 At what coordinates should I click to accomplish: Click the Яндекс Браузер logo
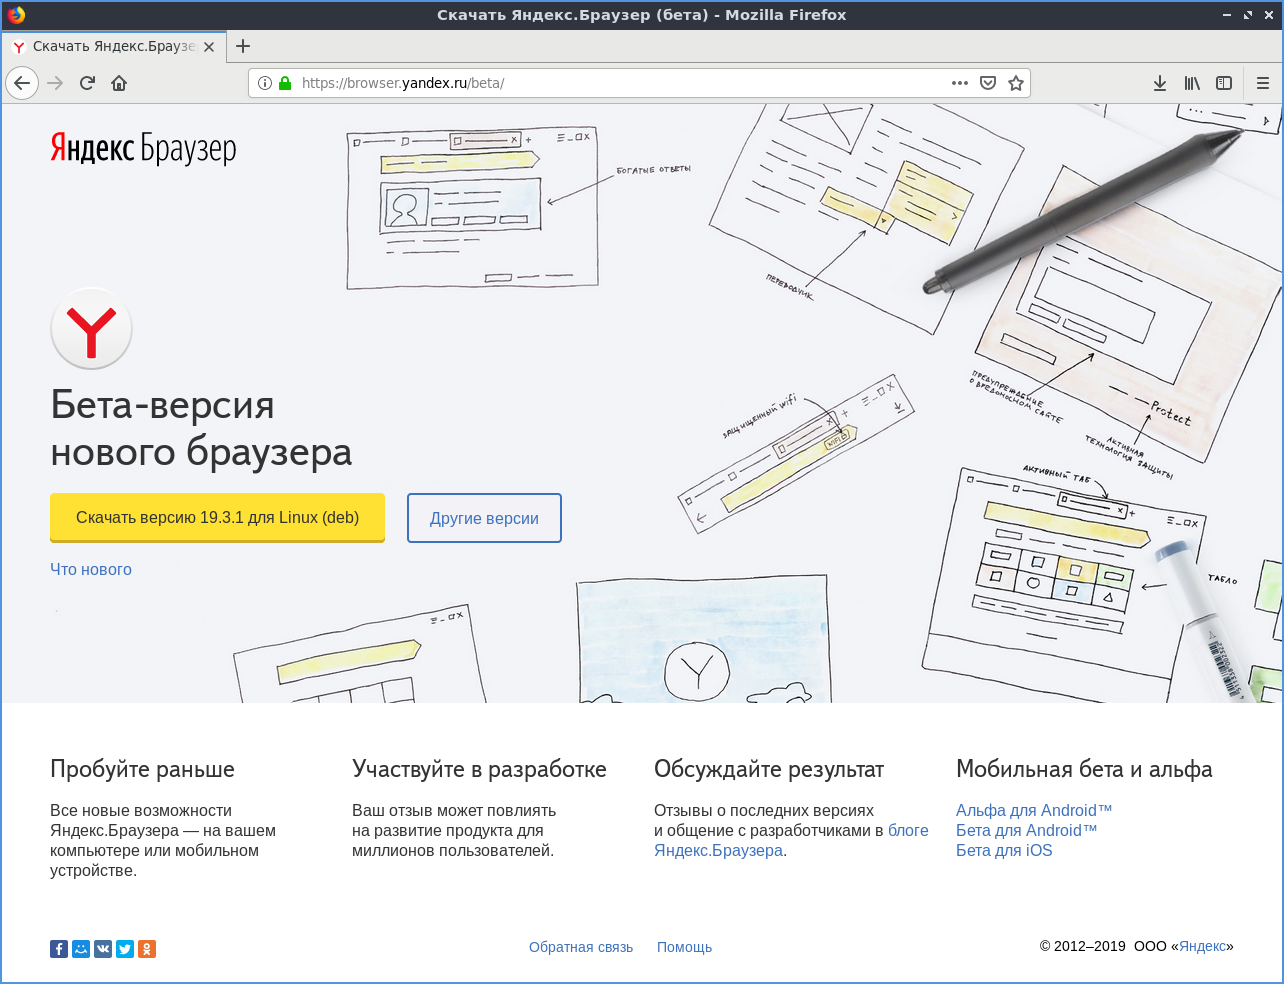coord(143,148)
